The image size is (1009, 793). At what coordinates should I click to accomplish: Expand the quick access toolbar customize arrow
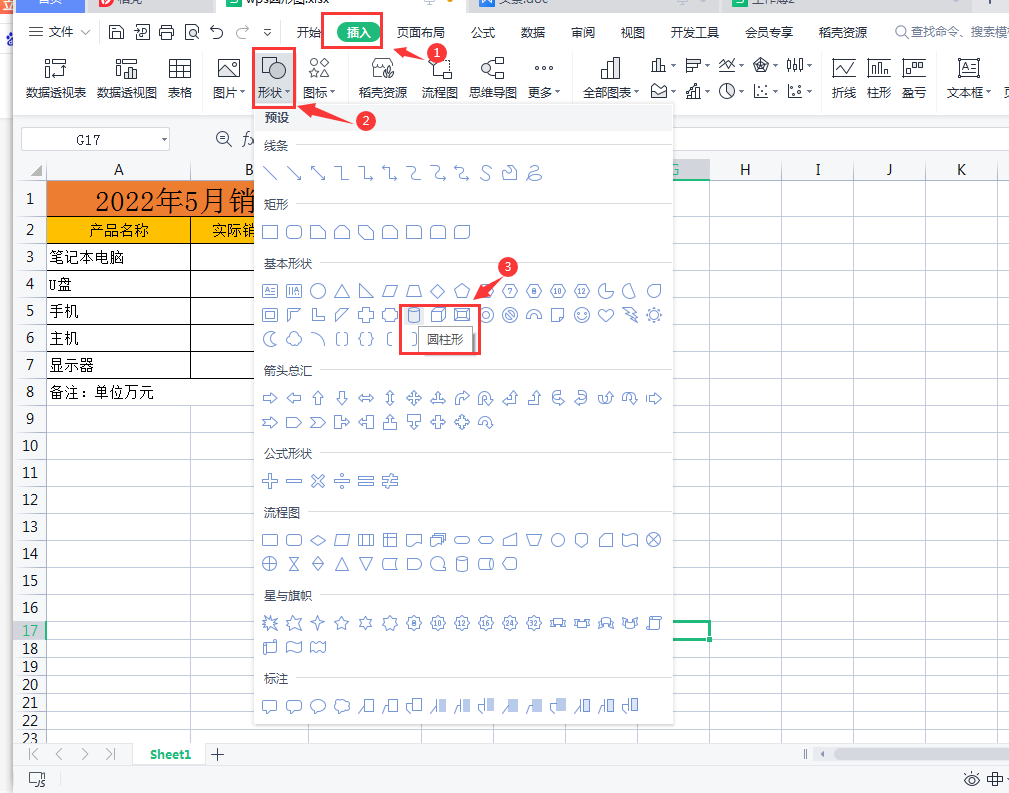(267, 32)
